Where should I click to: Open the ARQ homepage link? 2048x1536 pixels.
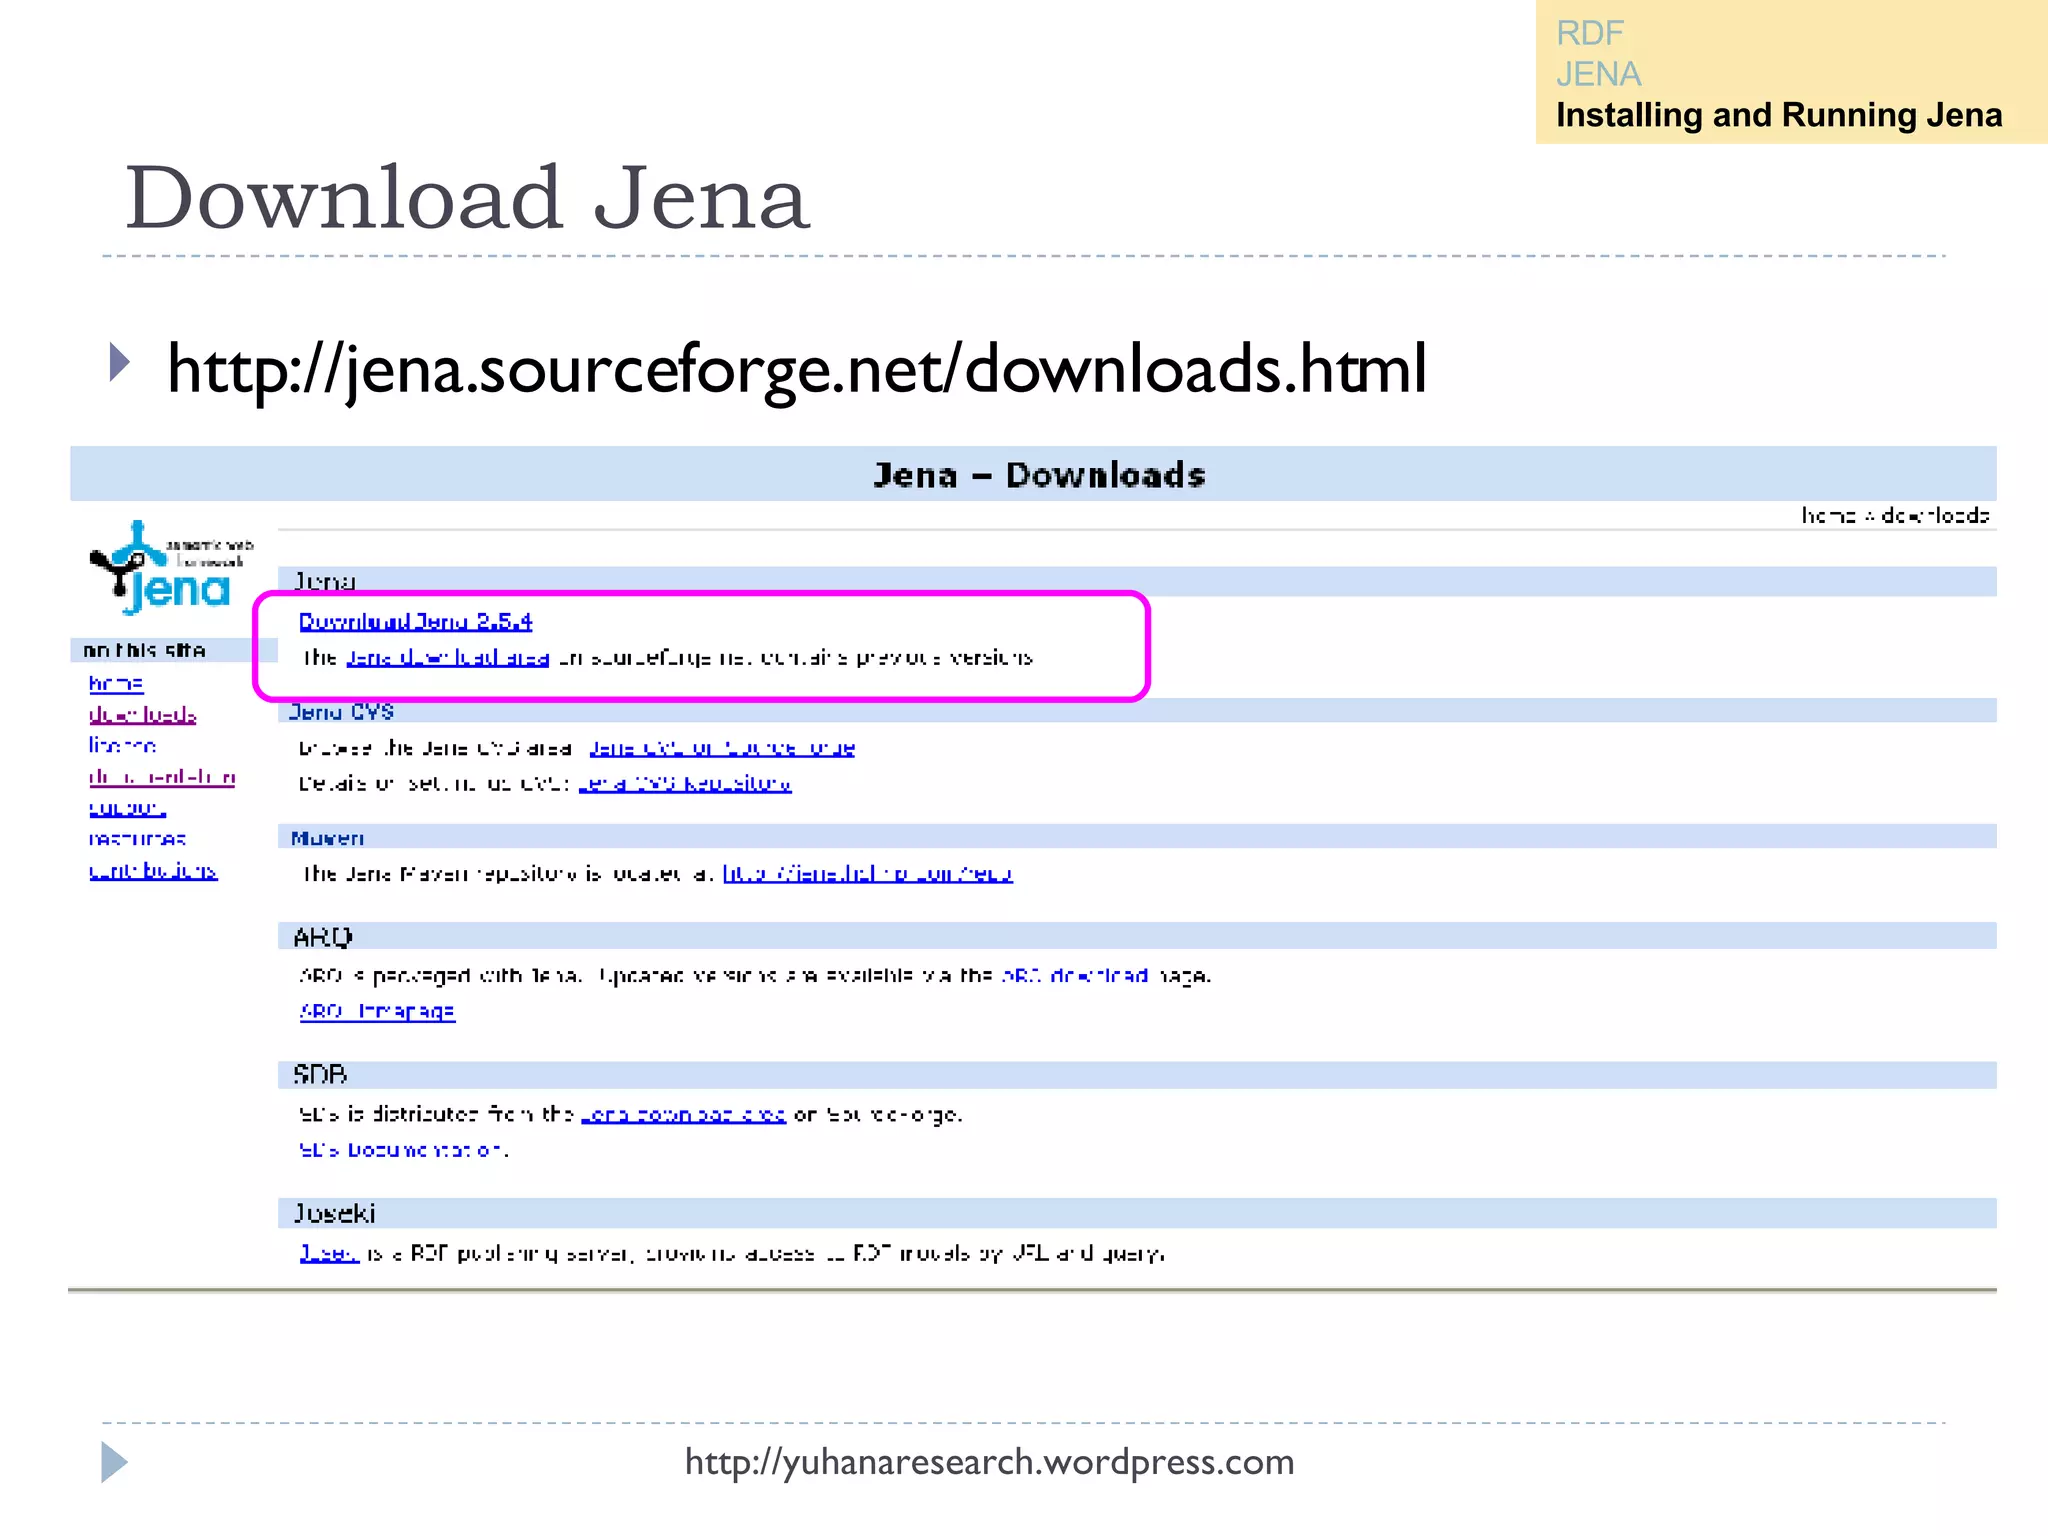click(377, 1011)
